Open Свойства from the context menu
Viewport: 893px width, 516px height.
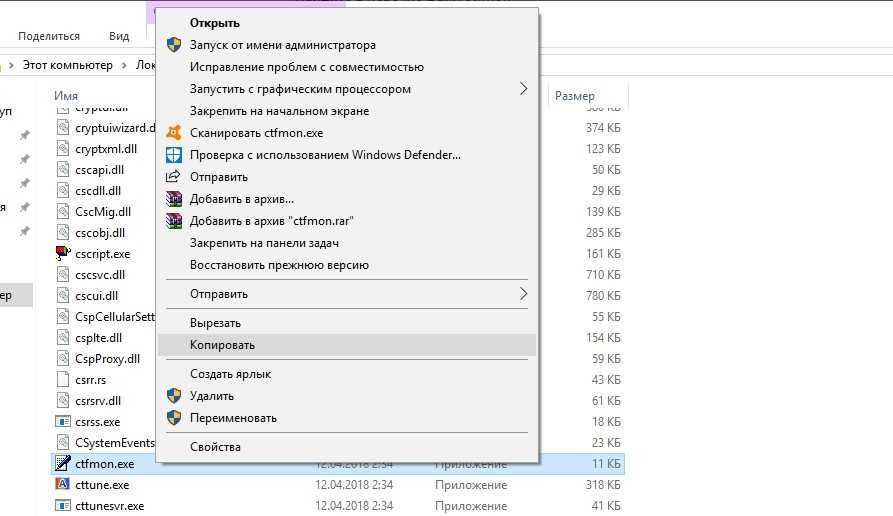[347, 447]
